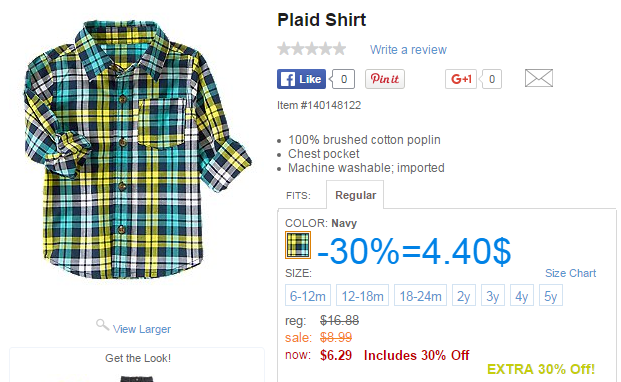
Task: Select size 4y
Action: click(522, 295)
